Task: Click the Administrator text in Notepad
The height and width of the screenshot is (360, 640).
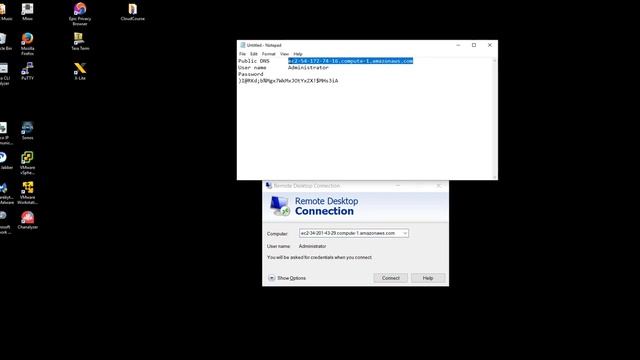Action: [x=308, y=67]
